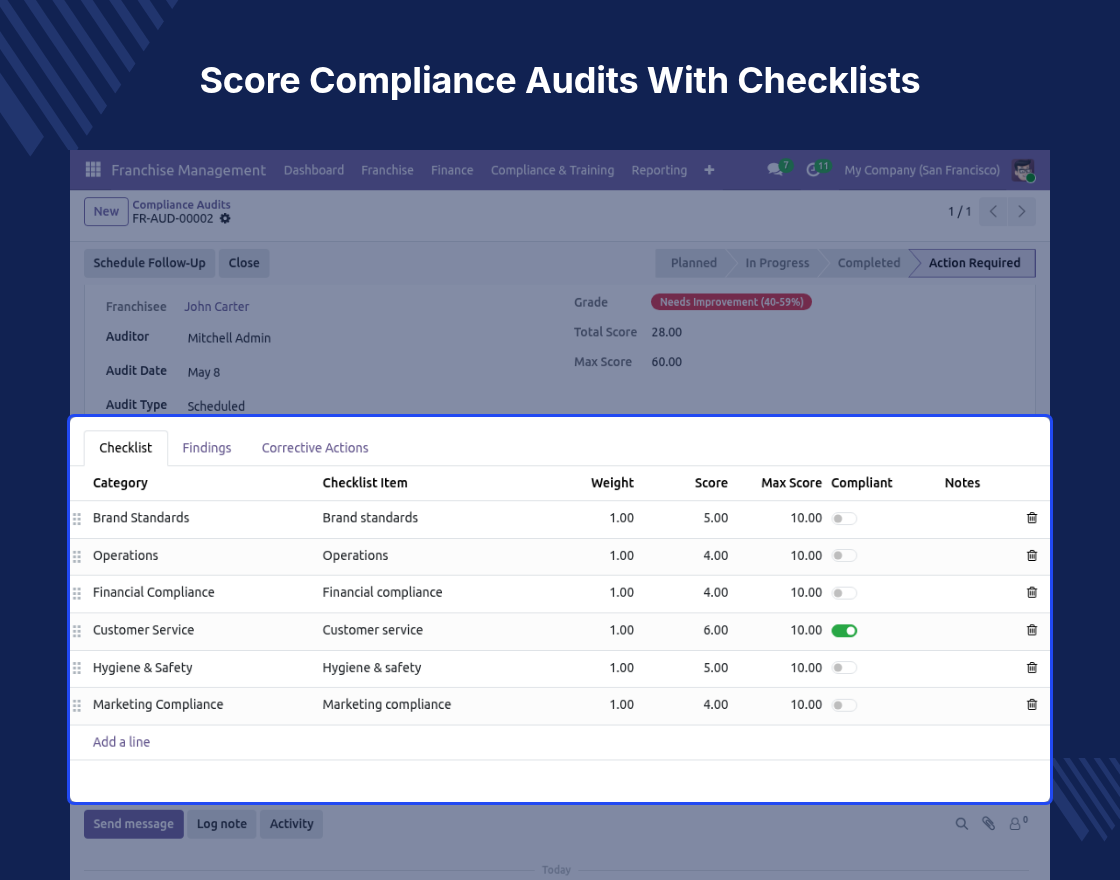Delete the Hygiene & Safety row
Viewport: 1120px width, 880px height.
(1031, 667)
